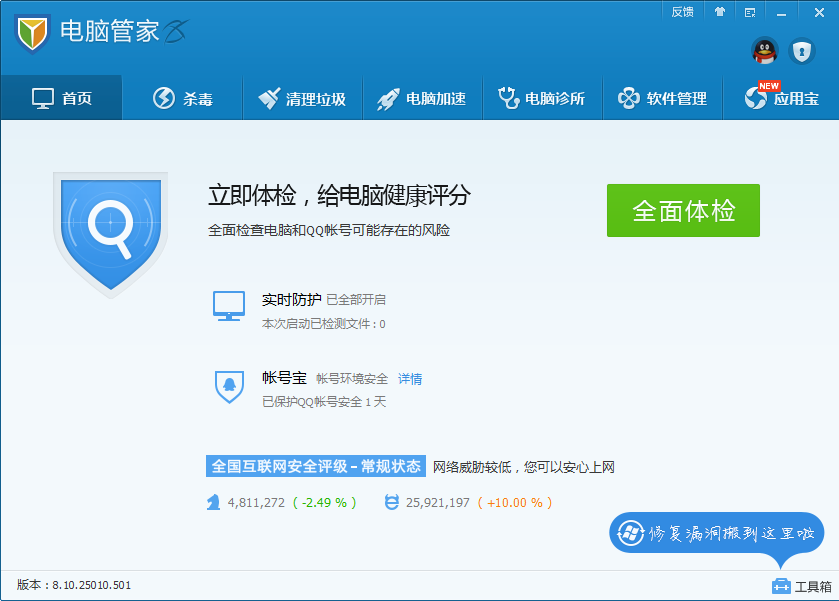Open the 电脑加速 tab
The image size is (839, 601).
coord(422,98)
